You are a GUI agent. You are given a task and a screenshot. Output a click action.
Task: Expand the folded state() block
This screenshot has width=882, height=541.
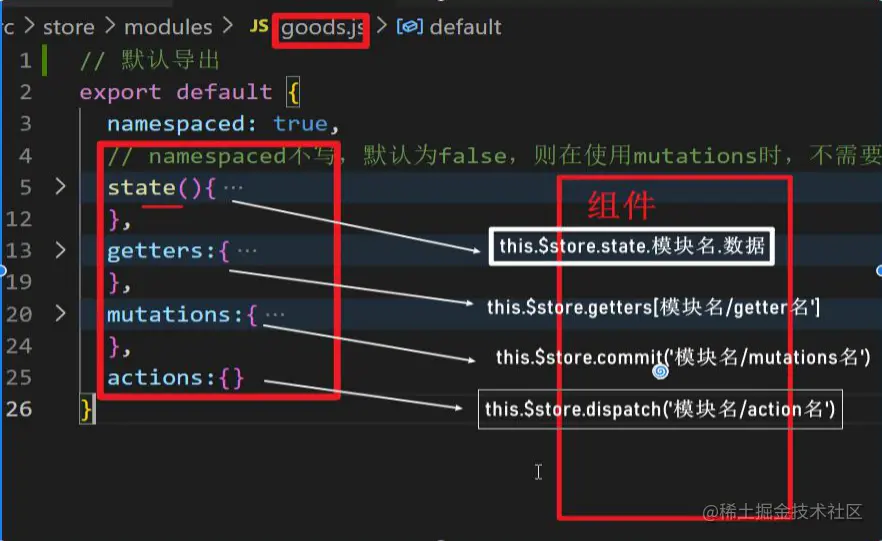(x=61, y=186)
